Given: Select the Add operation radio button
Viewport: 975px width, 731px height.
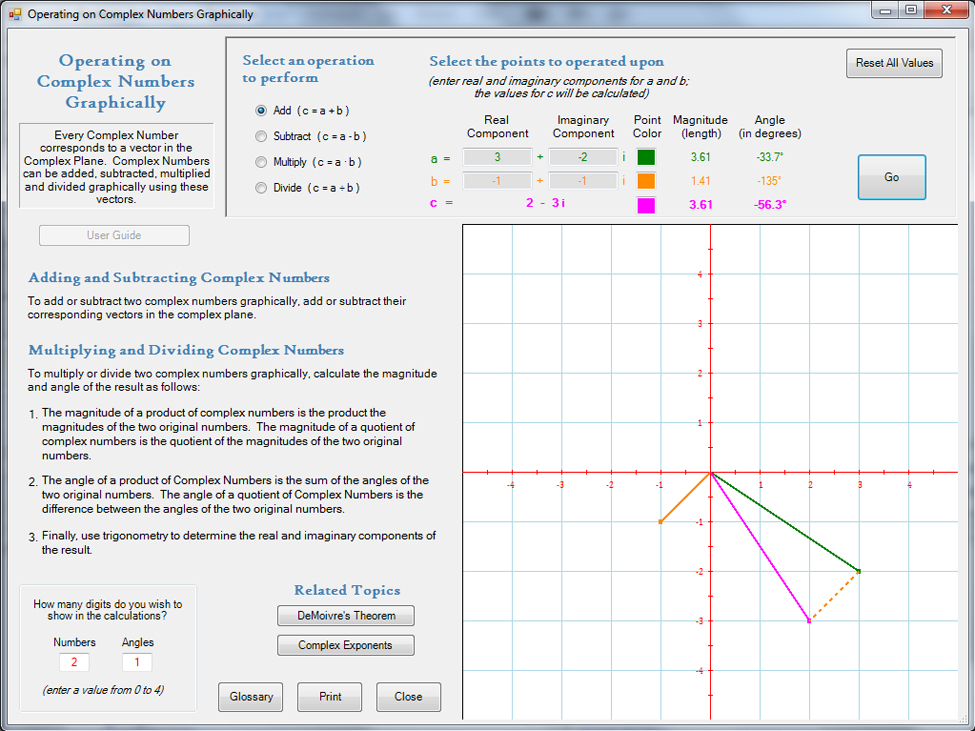Looking at the screenshot, I should [262, 111].
